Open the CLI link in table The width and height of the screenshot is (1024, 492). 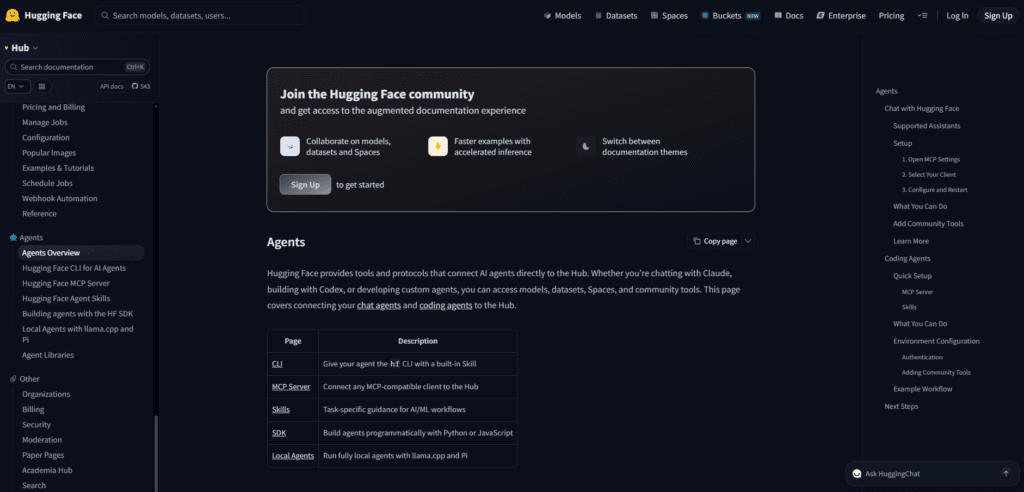[x=278, y=364]
